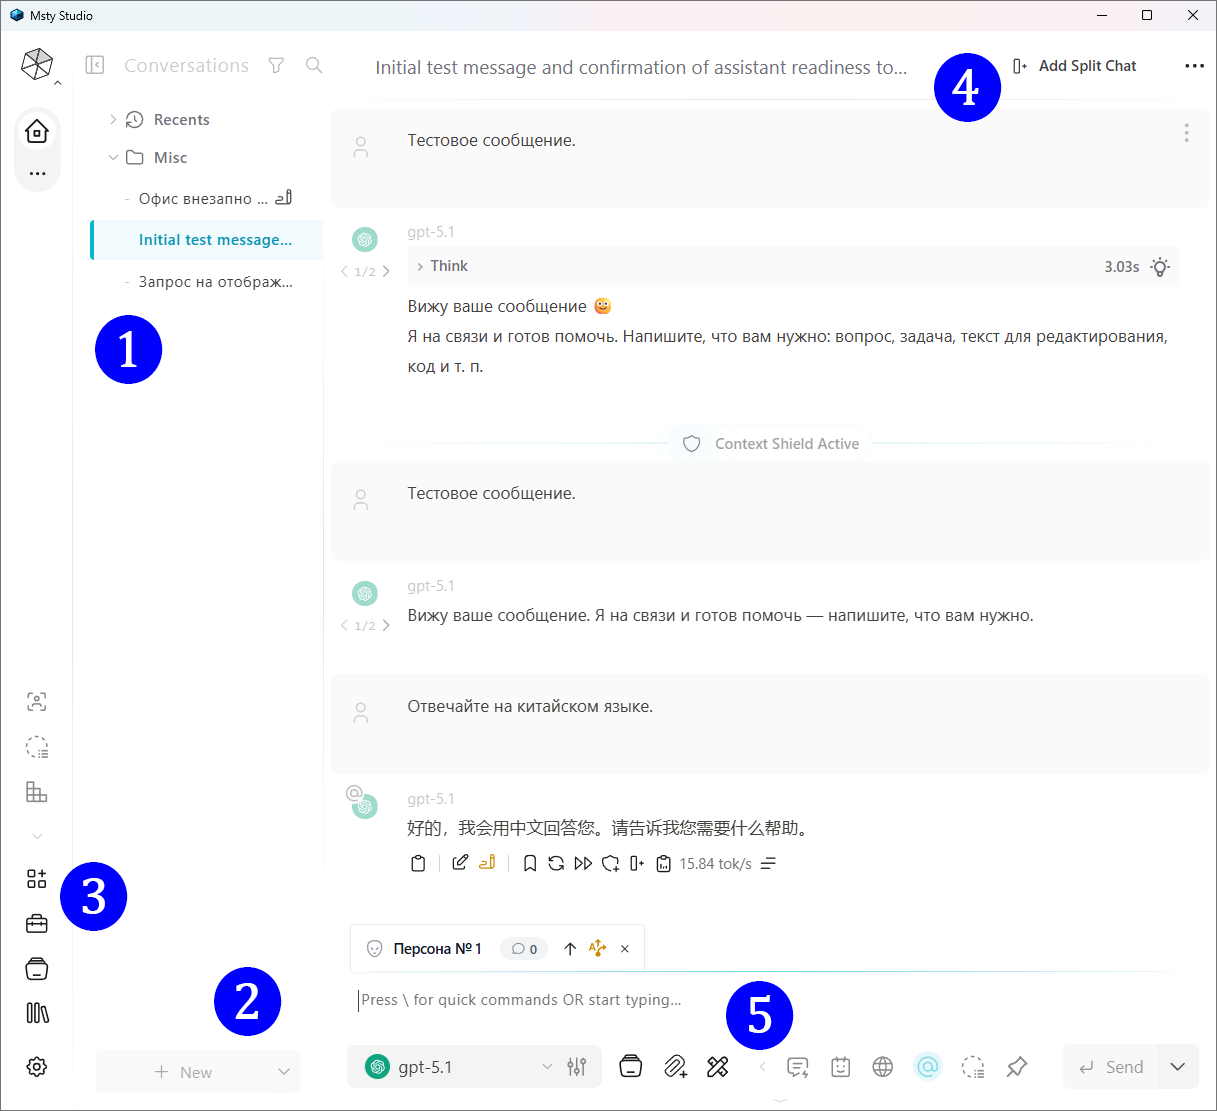1217x1111 pixels.
Task: Toggle web search with the globe icon
Action: (x=883, y=1067)
